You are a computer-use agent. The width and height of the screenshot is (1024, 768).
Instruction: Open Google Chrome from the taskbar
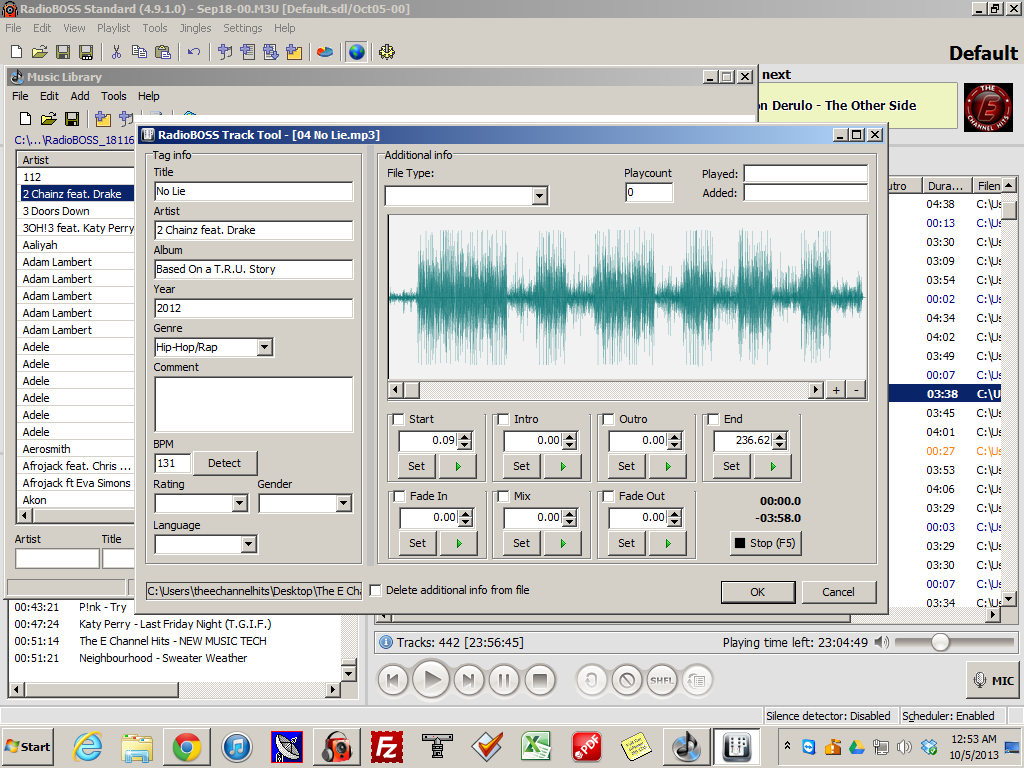pyautogui.click(x=187, y=746)
